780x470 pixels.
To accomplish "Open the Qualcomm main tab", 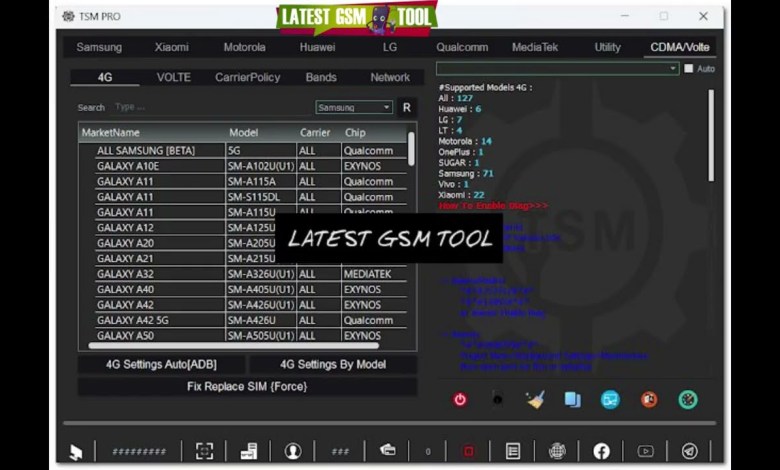I will 462,47.
